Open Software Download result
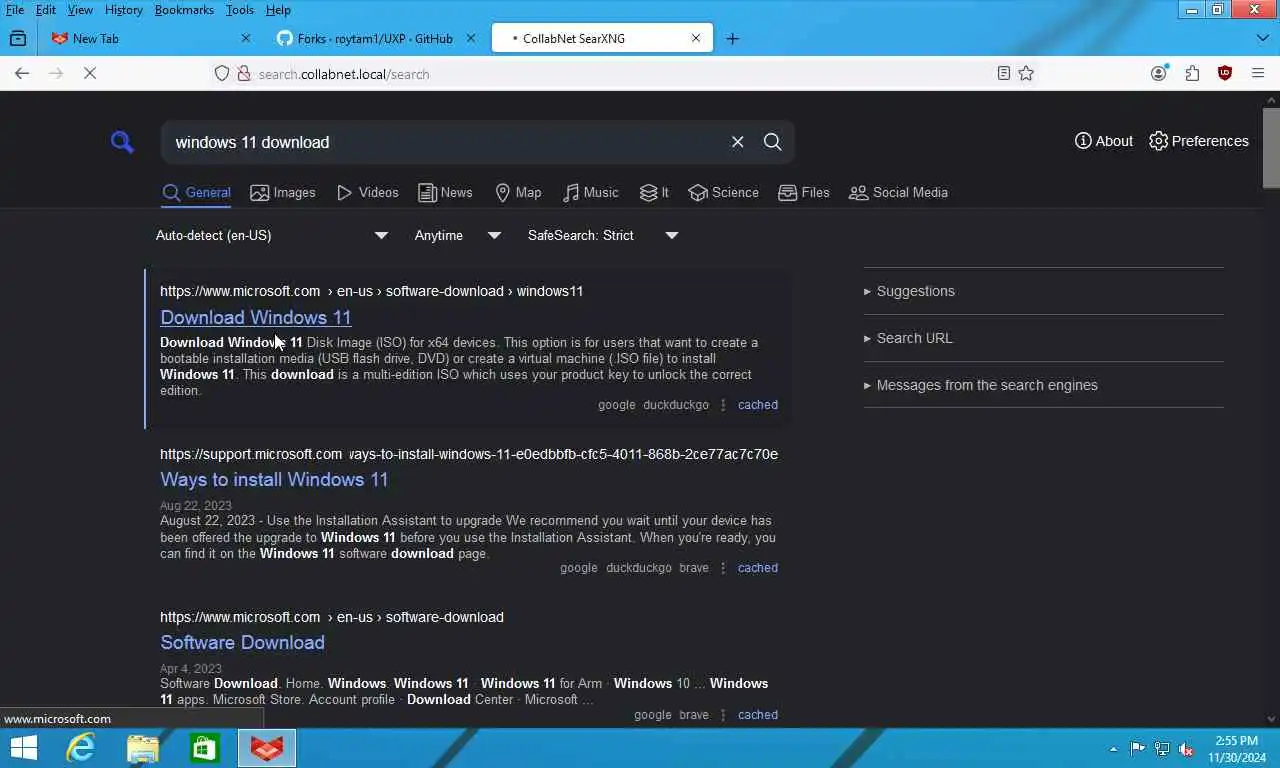 [x=242, y=642]
